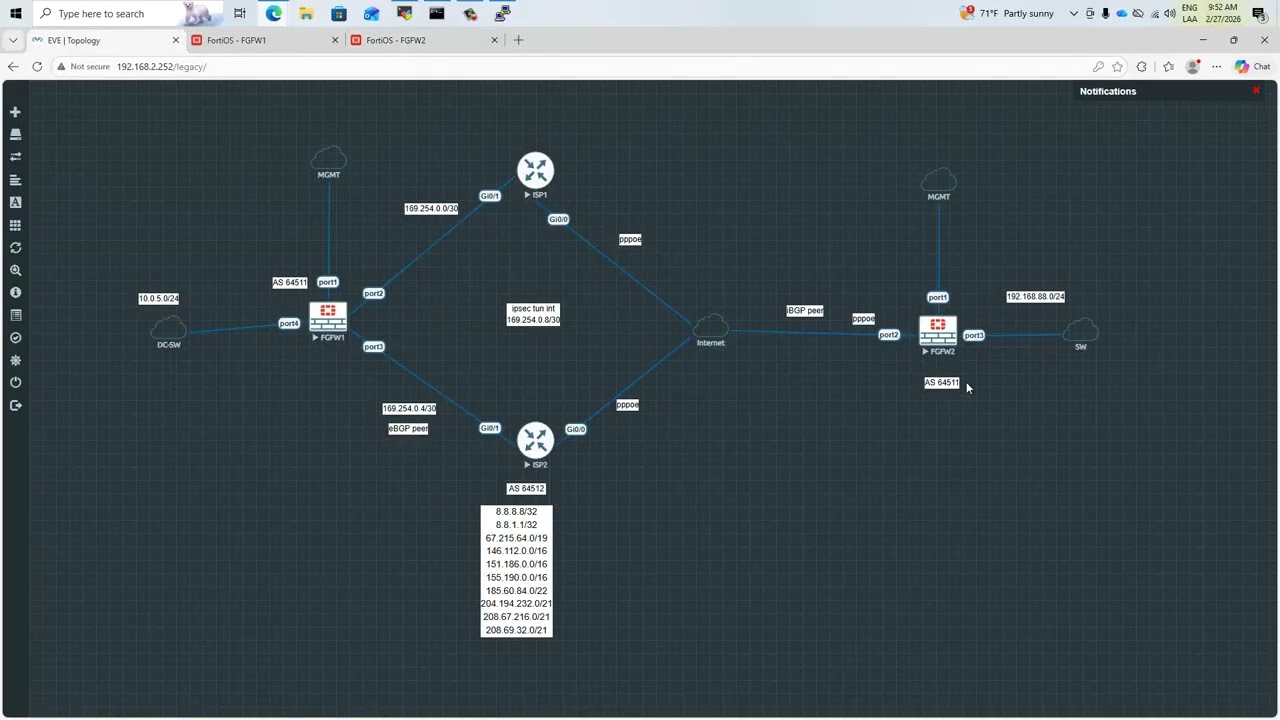Open the Favorites list toolbar icon
This screenshot has height=720, width=1280.
[1168, 66]
